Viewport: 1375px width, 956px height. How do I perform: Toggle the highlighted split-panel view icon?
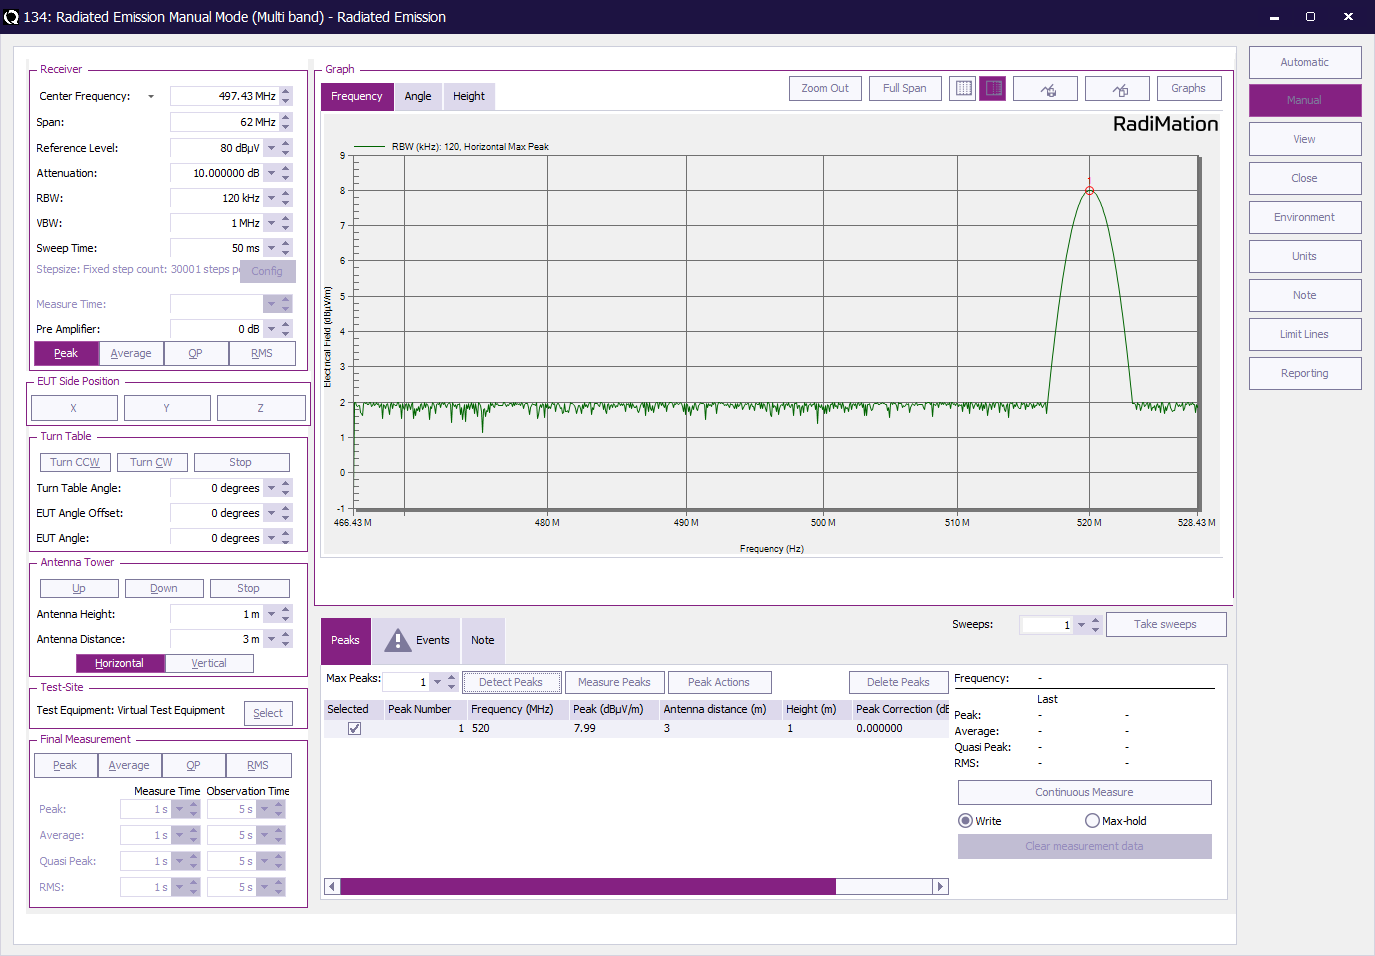[993, 89]
